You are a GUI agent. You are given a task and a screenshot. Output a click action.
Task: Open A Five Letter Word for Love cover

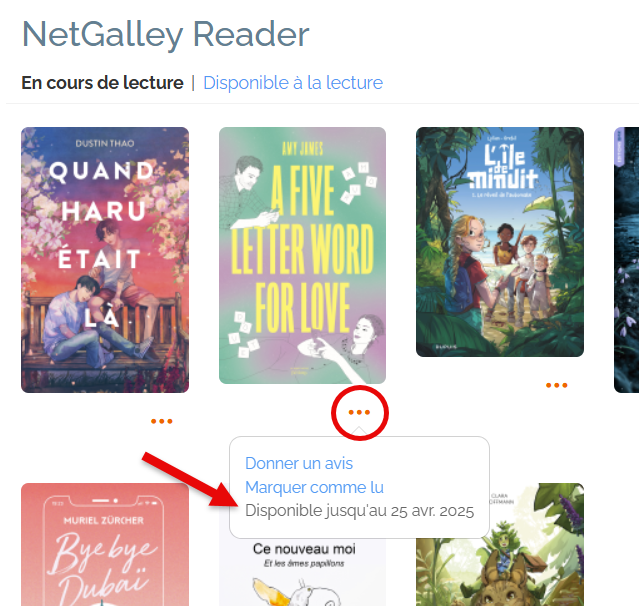[x=302, y=256]
